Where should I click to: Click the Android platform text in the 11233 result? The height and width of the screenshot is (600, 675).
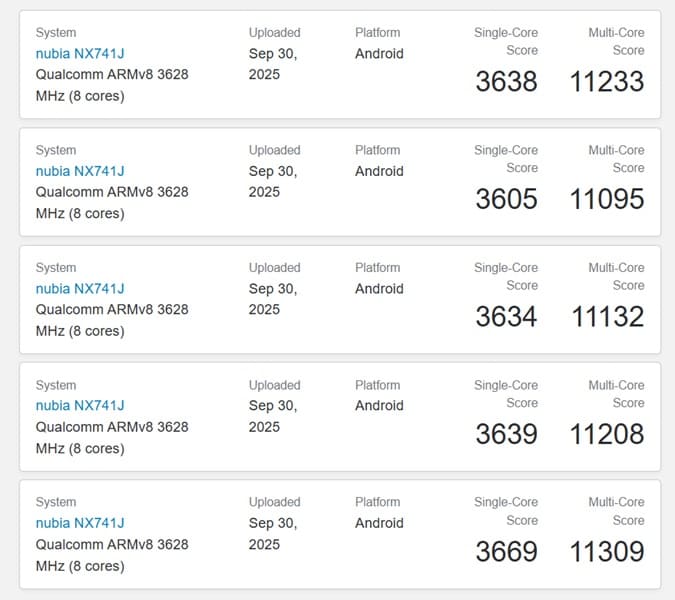(x=379, y=54)
